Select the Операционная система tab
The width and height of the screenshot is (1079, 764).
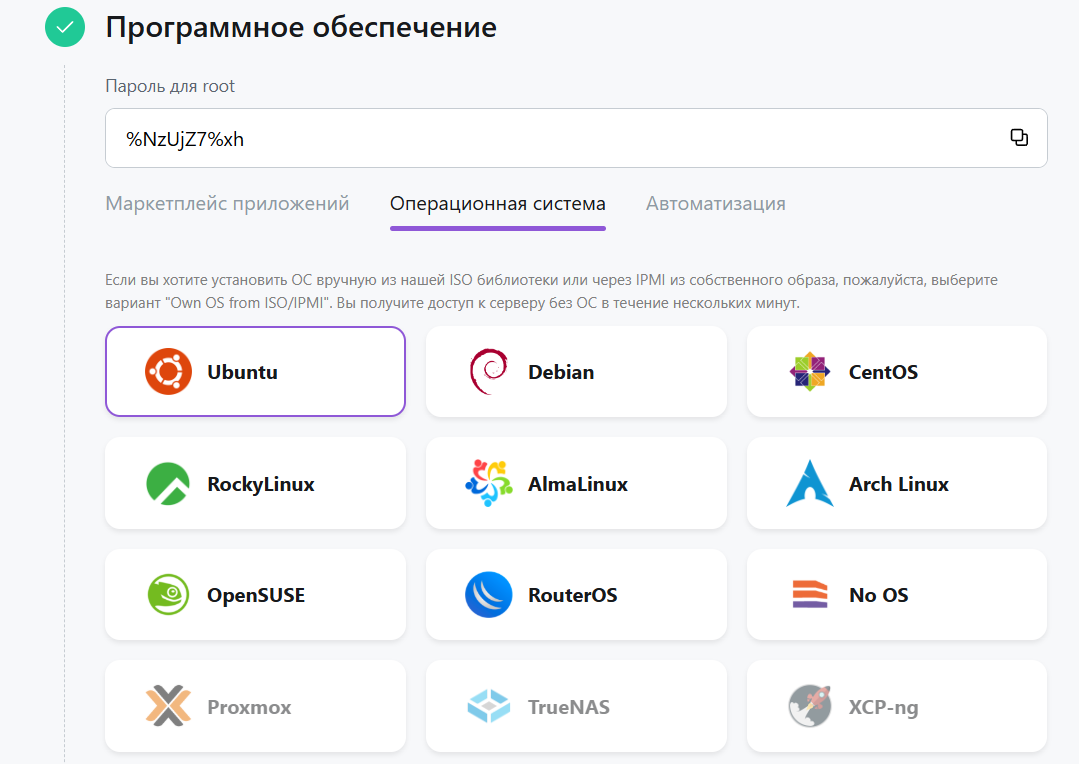498,204
